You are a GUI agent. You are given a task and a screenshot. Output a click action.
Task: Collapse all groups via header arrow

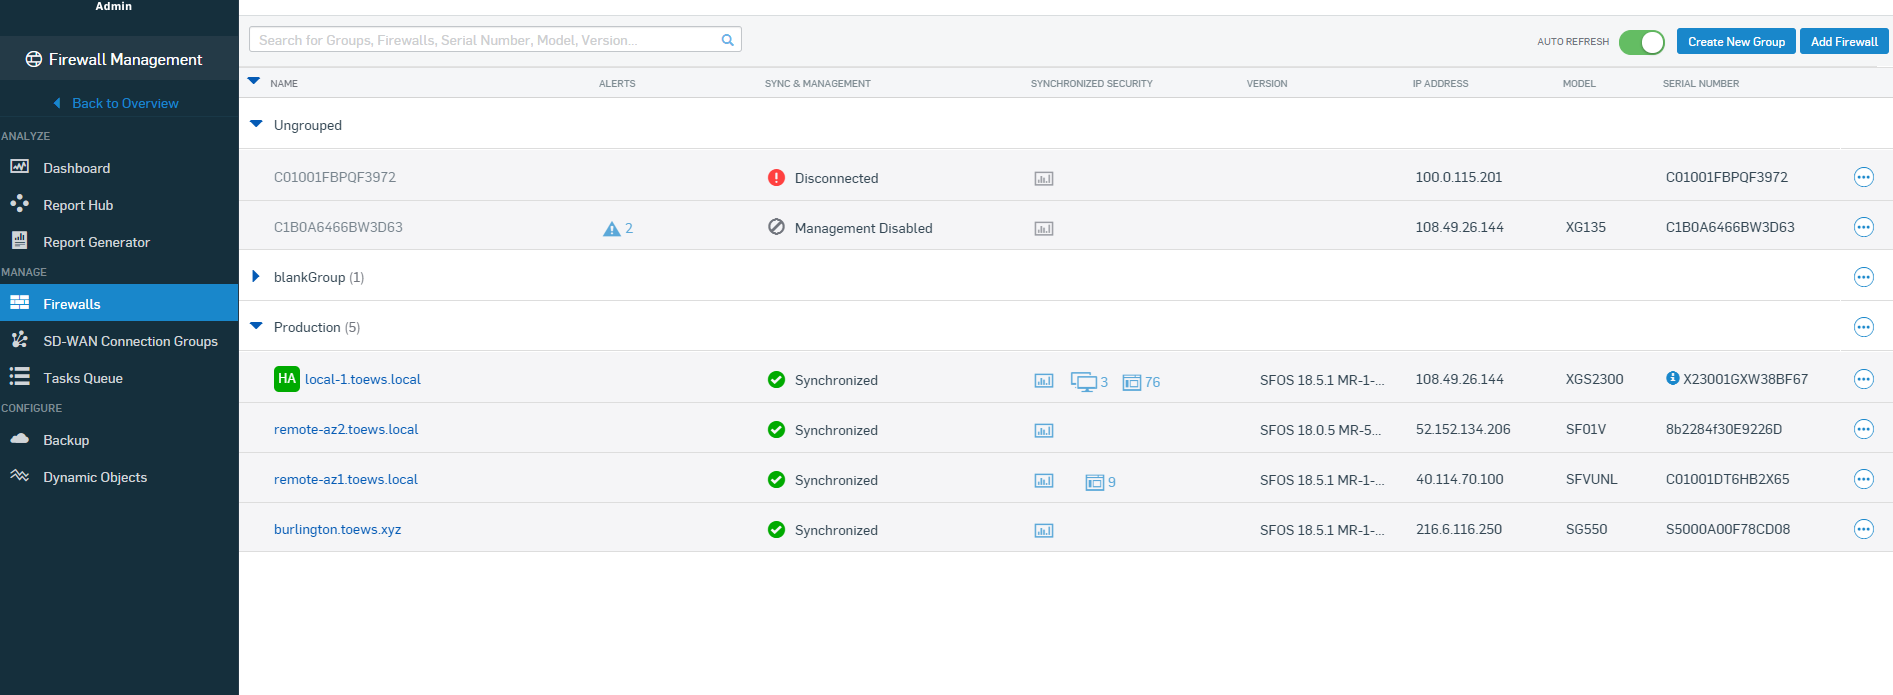pos(254,82)
